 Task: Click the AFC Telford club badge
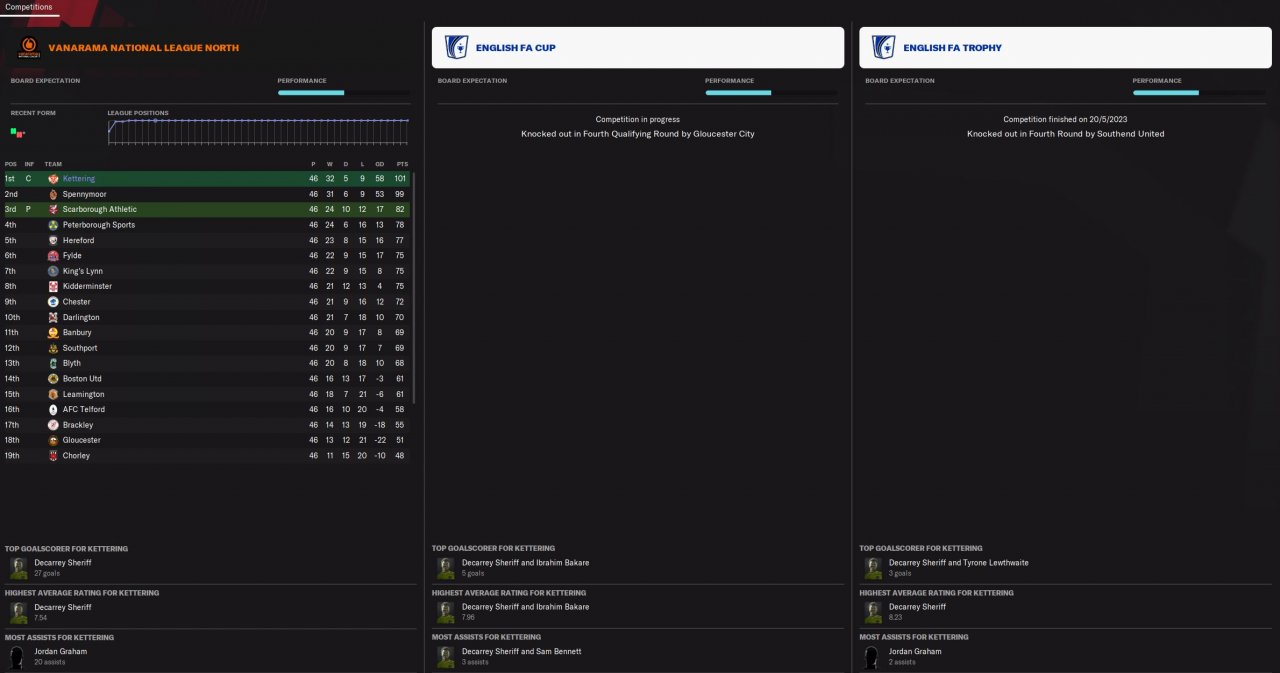click(x=53, y=409)
